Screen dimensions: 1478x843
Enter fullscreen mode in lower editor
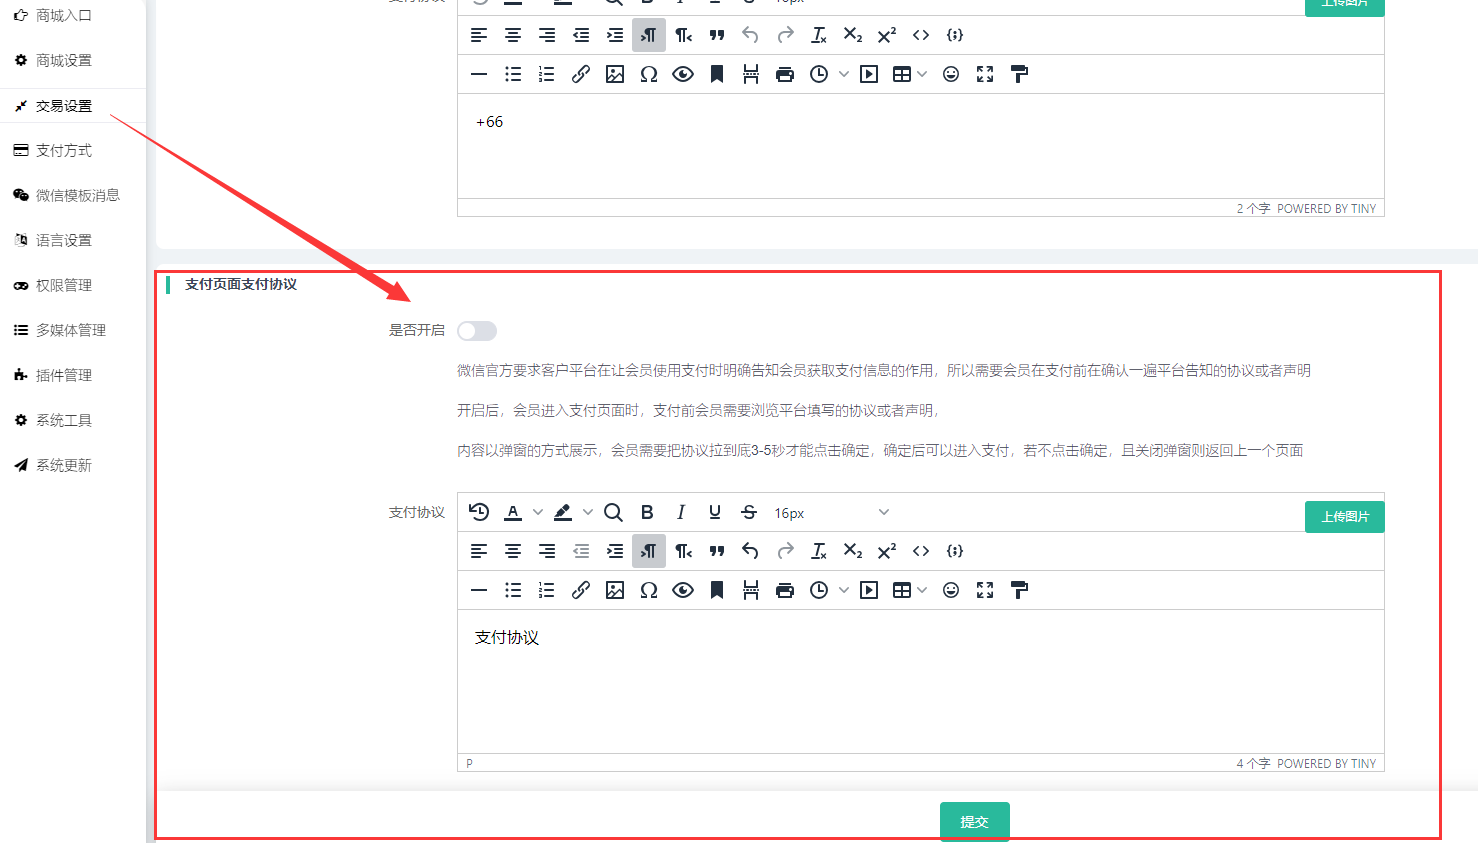click(985, 590)
